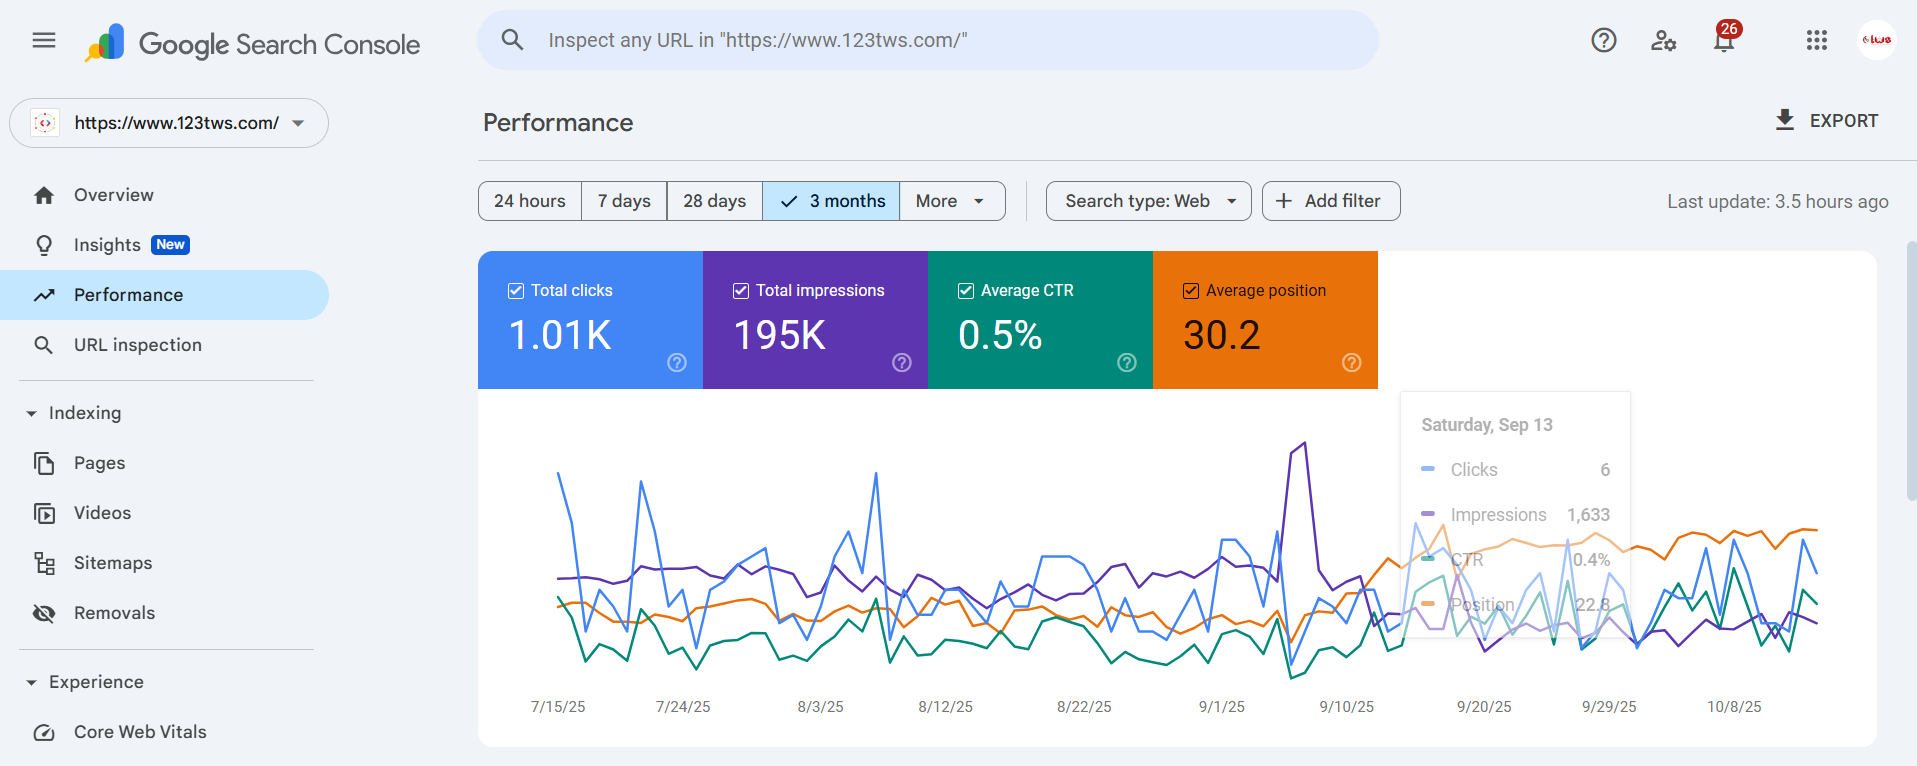
Task: Click the Average position help icon
Action: (x=1351, y=363)
